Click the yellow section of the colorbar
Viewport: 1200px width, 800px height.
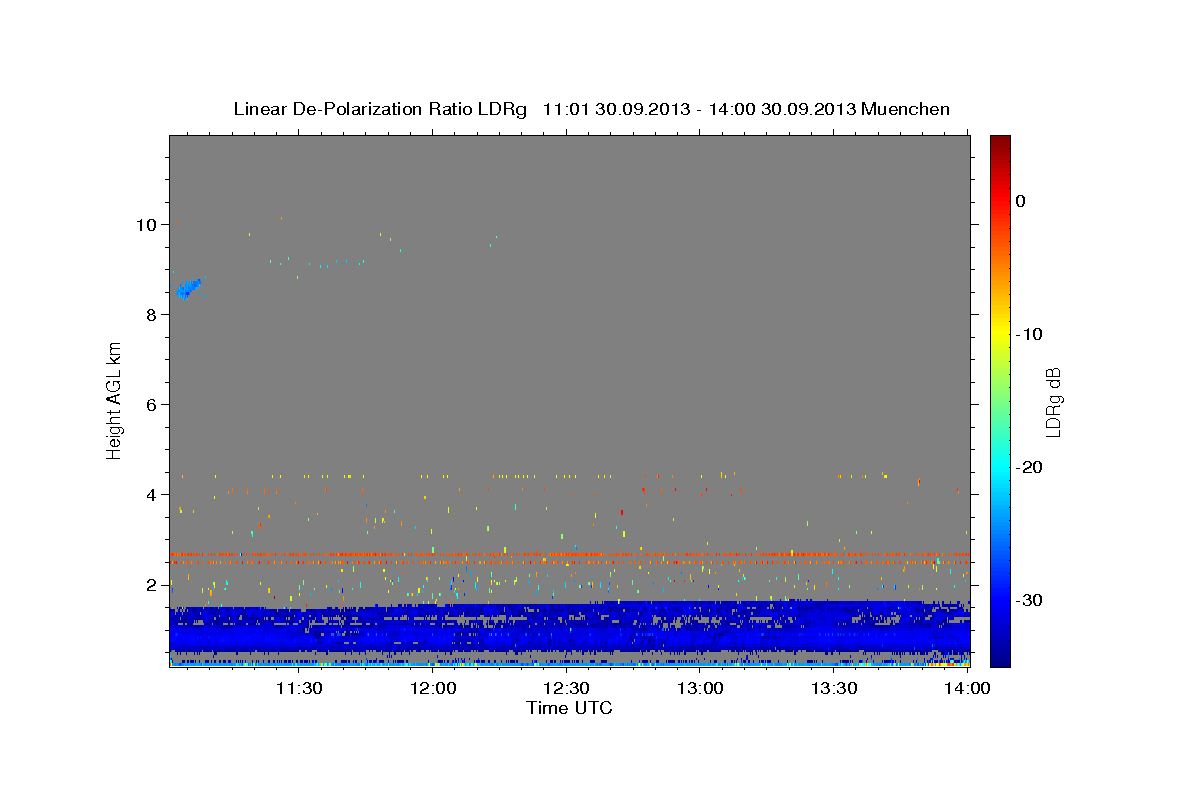click(x=1000, y=334)
